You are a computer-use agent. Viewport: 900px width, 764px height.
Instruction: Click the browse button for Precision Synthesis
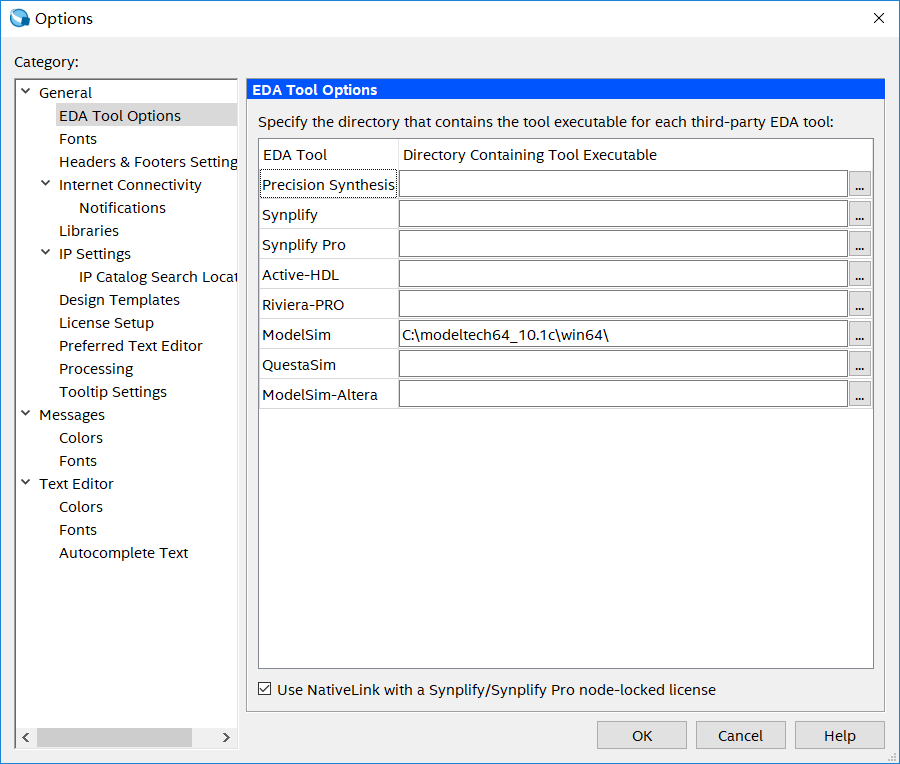[x=859, y=184]
